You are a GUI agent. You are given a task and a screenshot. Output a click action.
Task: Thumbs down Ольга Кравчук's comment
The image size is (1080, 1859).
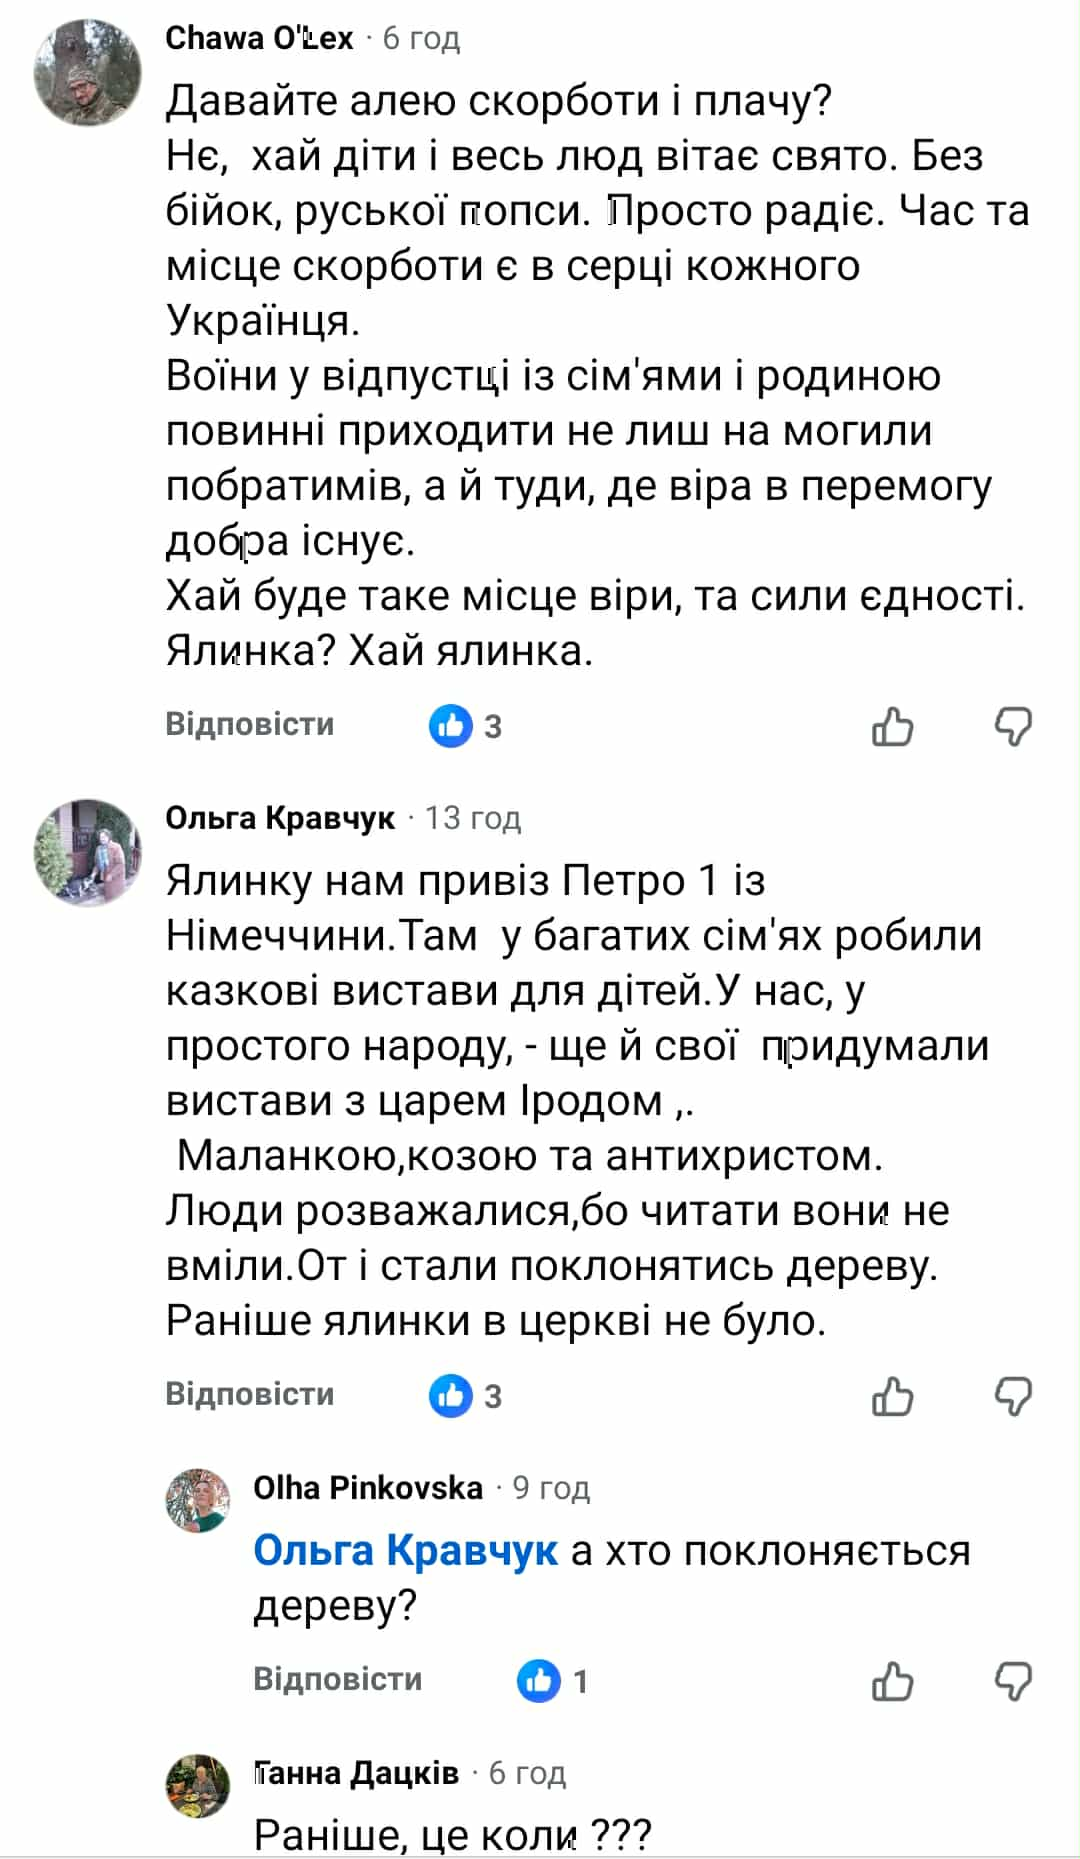pos(1012,1396)
